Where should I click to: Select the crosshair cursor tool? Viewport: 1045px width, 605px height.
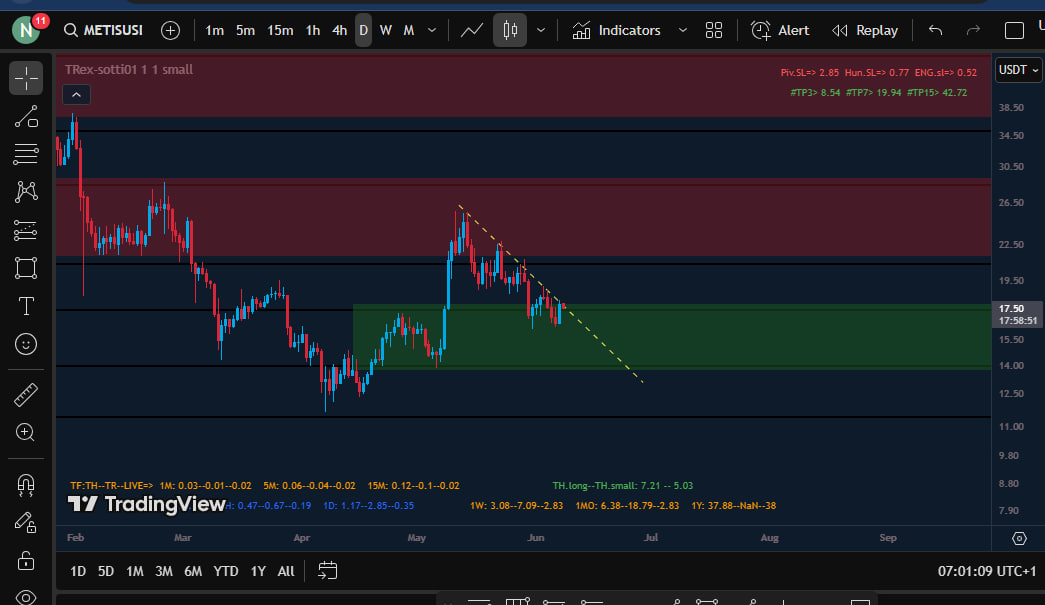click(x=26, y=78)
